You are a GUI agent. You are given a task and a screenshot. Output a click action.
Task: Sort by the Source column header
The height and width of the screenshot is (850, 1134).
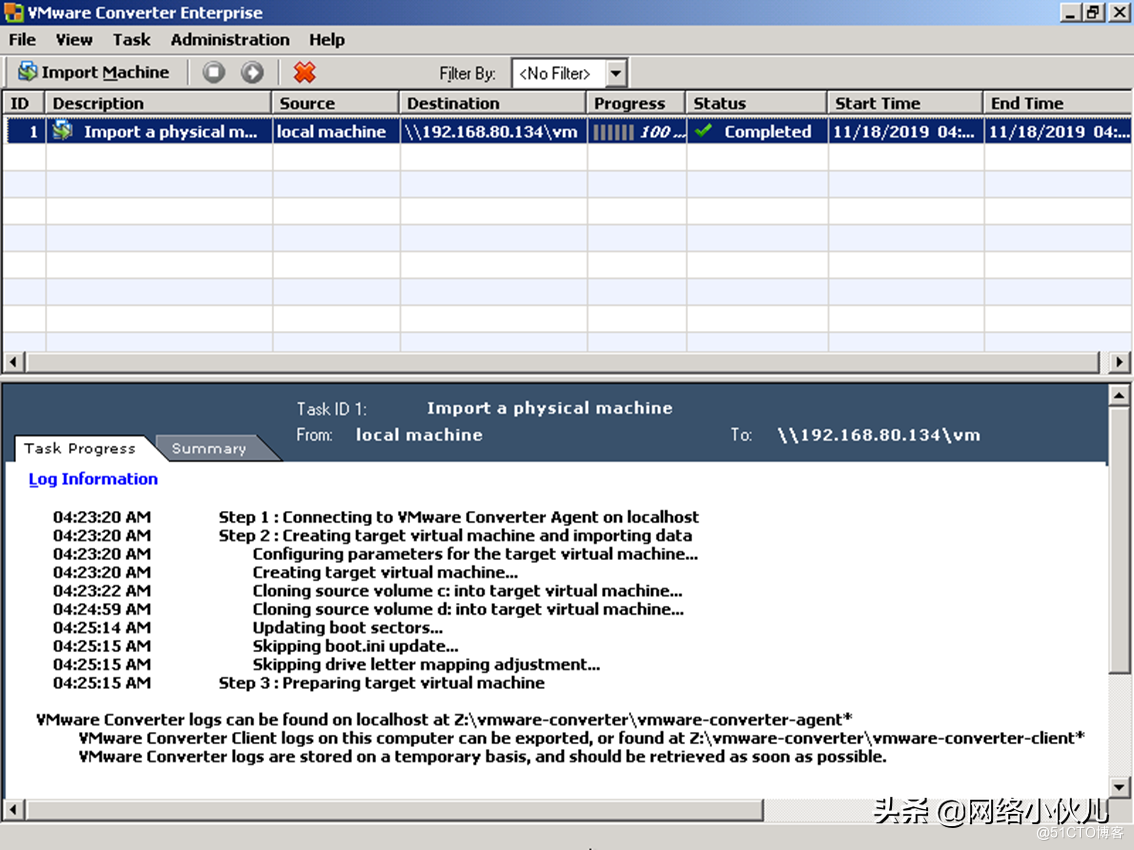pos(336,103)
